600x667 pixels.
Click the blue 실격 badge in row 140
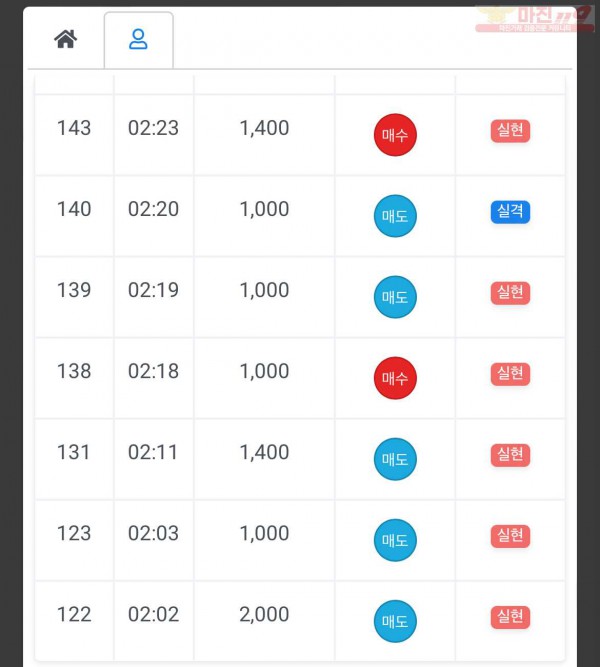(x=510, y=212)
